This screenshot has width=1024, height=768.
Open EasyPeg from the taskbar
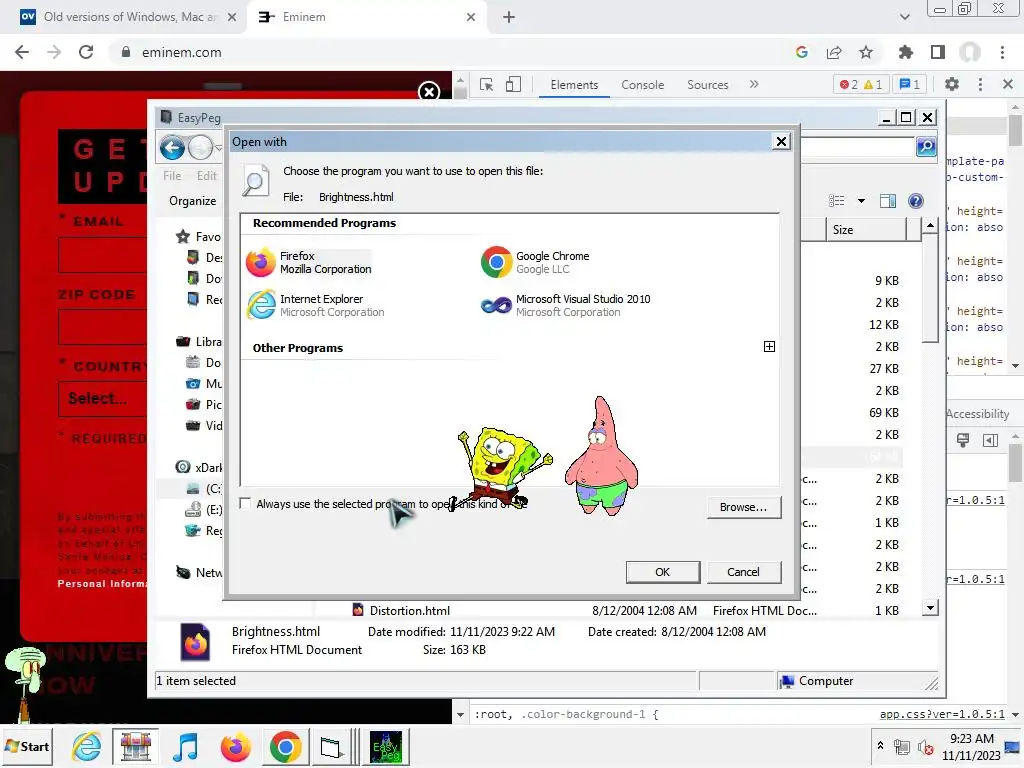386,746
